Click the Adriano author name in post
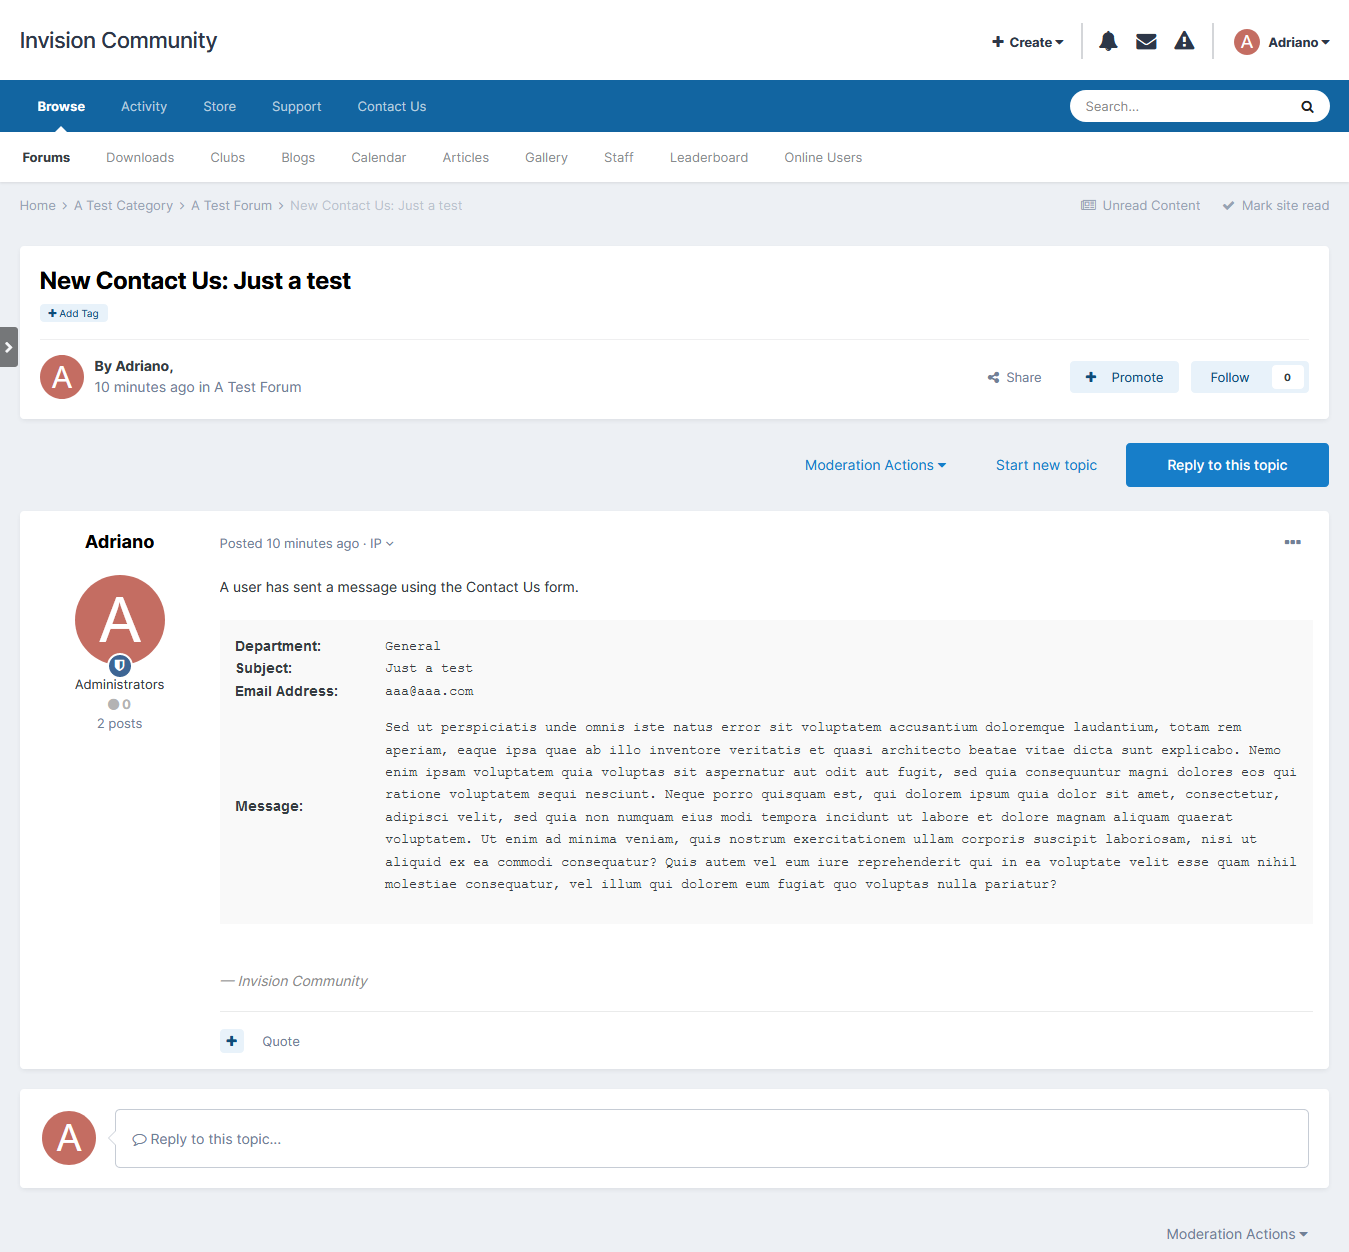Screen dimensions: 1349x1252 (x=120, y=542)
